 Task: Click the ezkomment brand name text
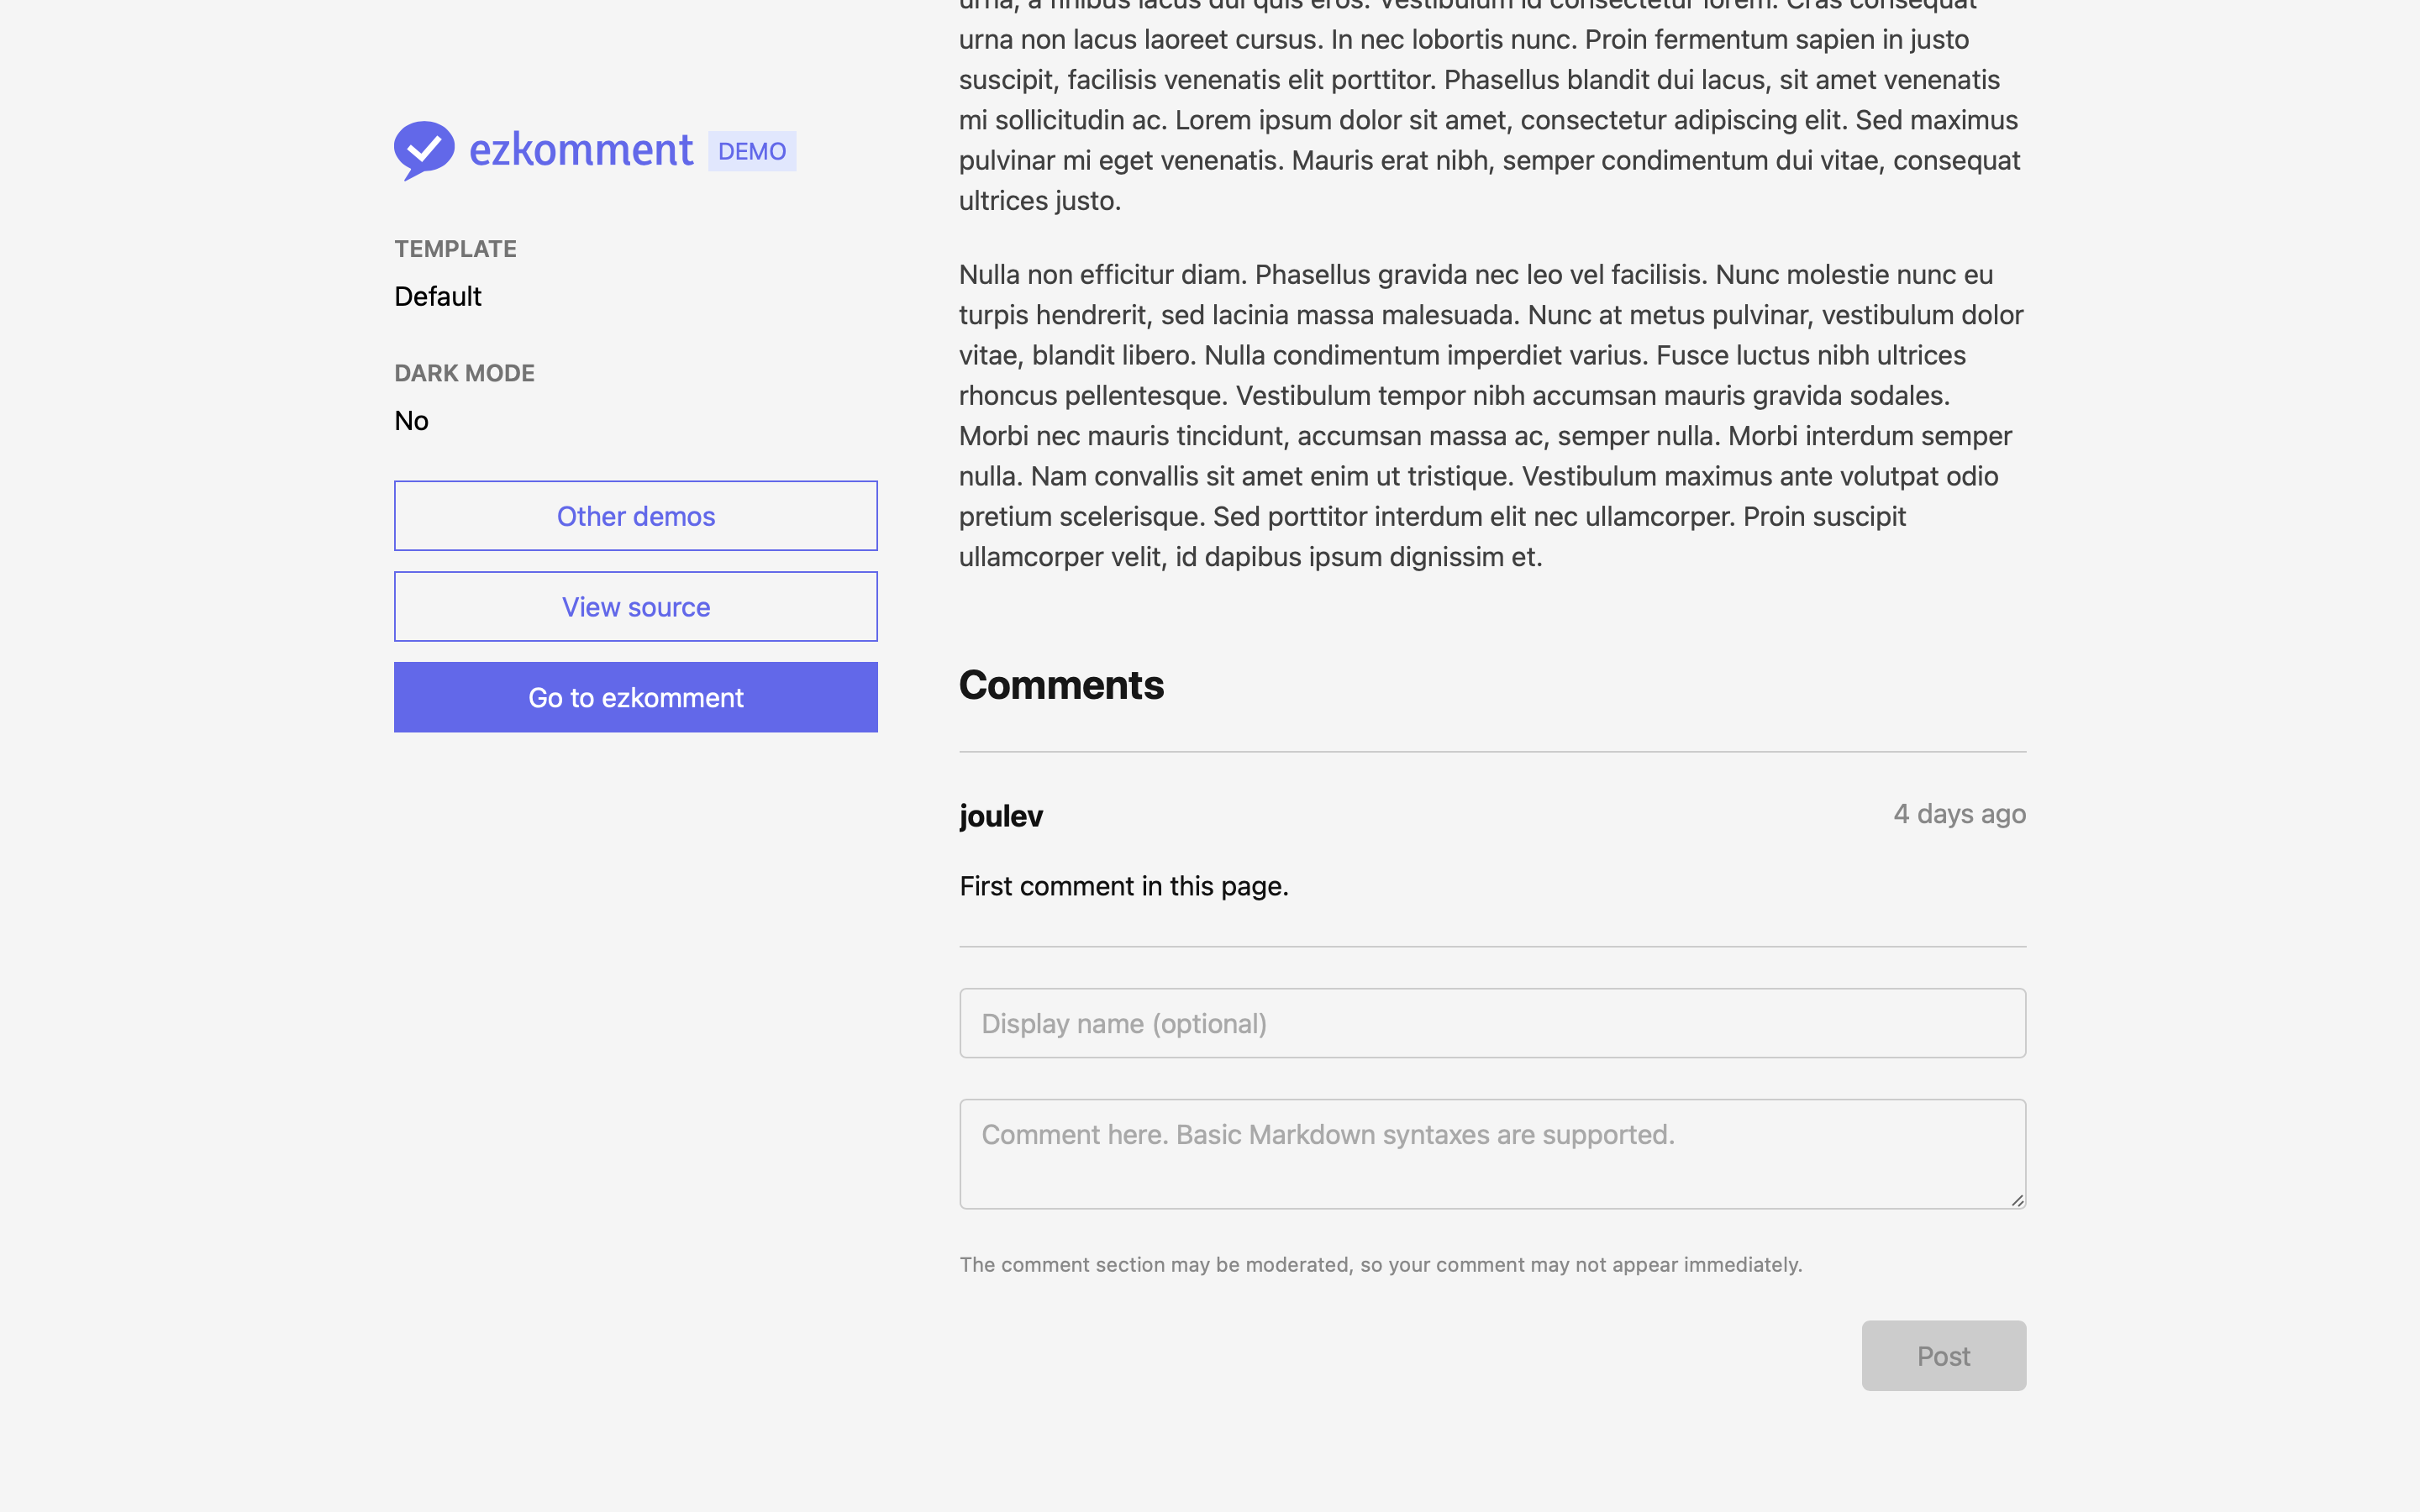point(580,150)
